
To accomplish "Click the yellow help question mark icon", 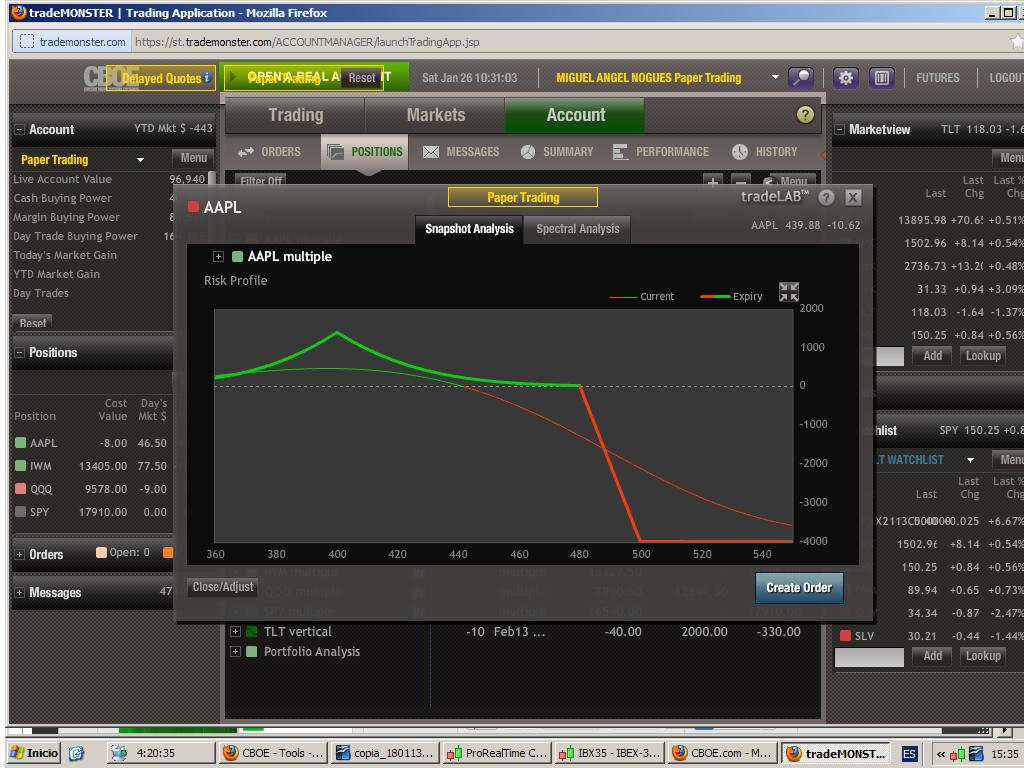I will coord(805,115).
